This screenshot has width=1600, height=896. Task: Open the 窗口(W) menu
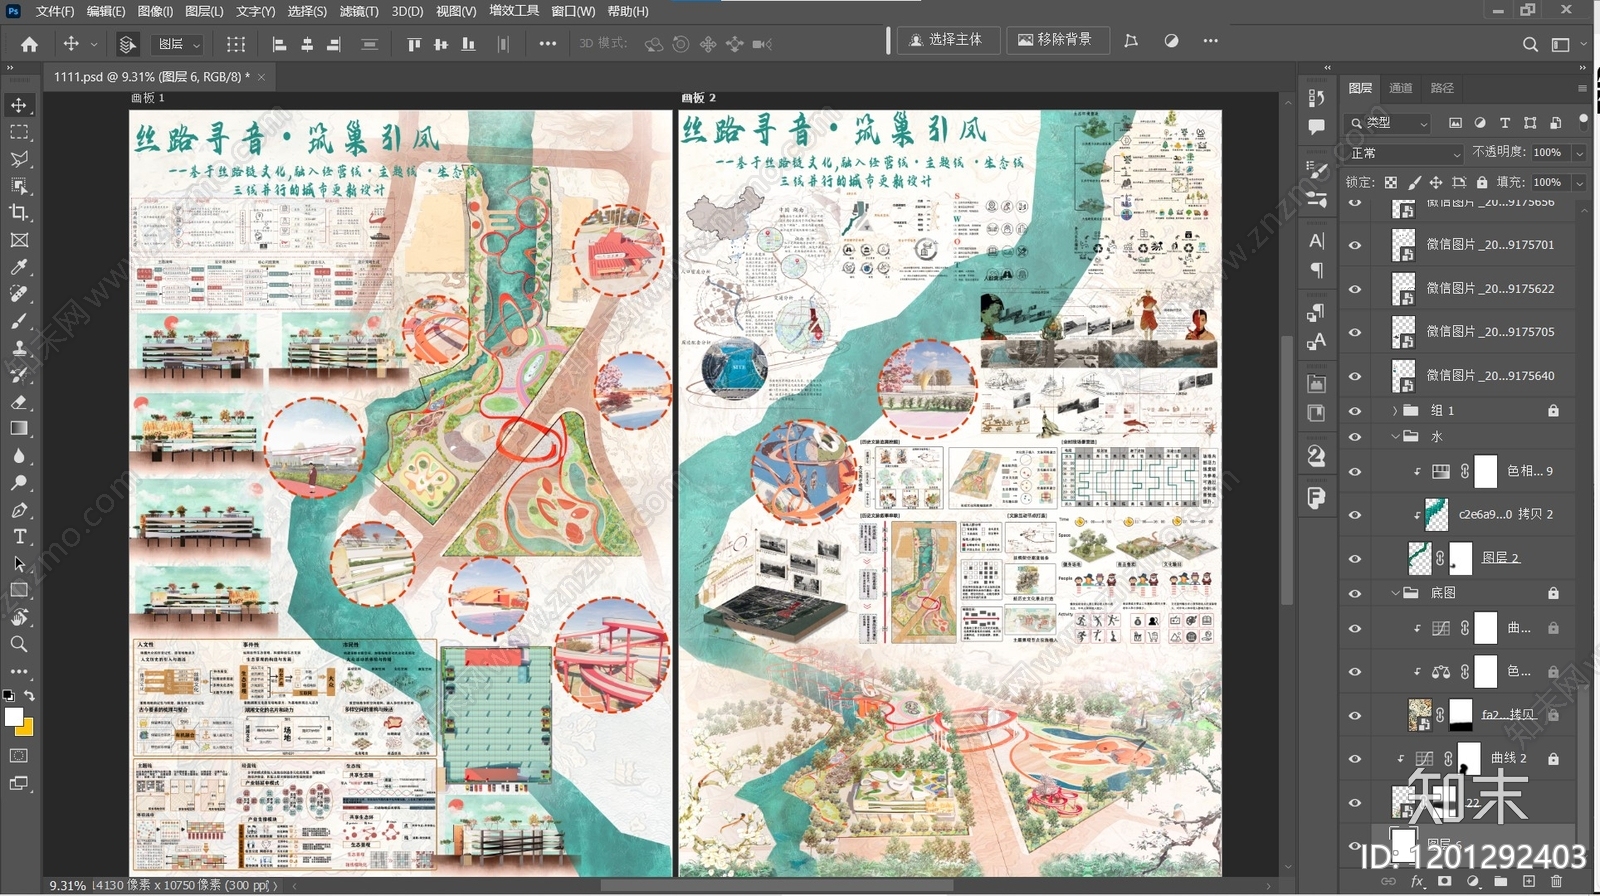point(573,11)
